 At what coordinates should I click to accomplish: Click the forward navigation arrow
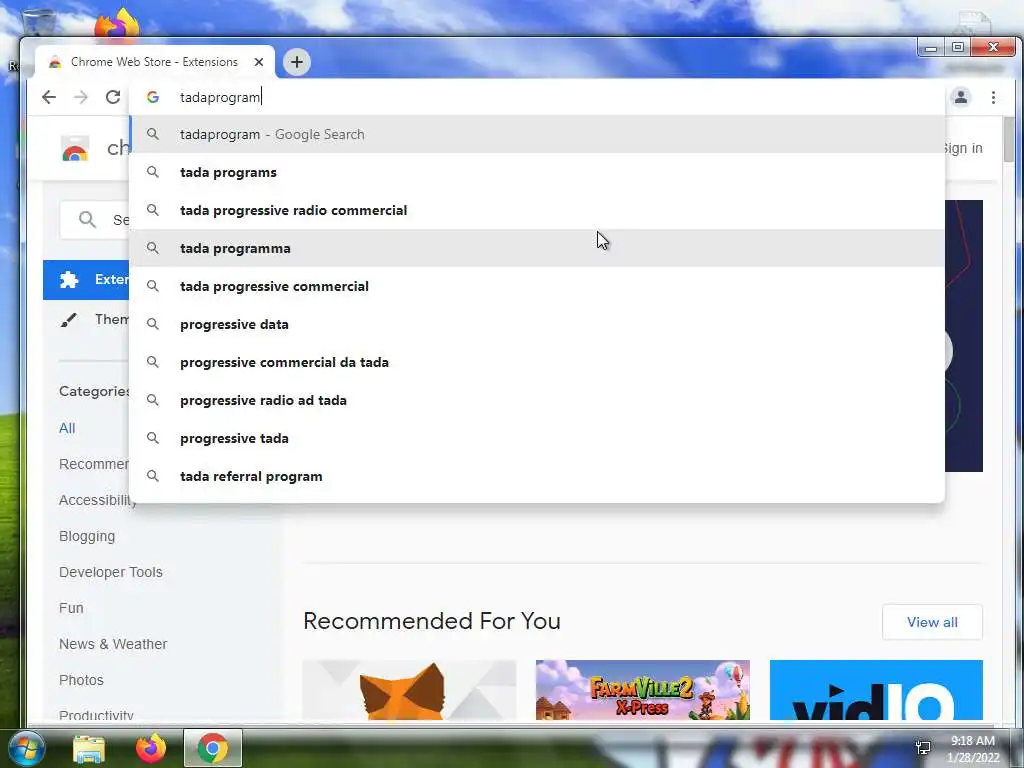[x=80, y=97]
